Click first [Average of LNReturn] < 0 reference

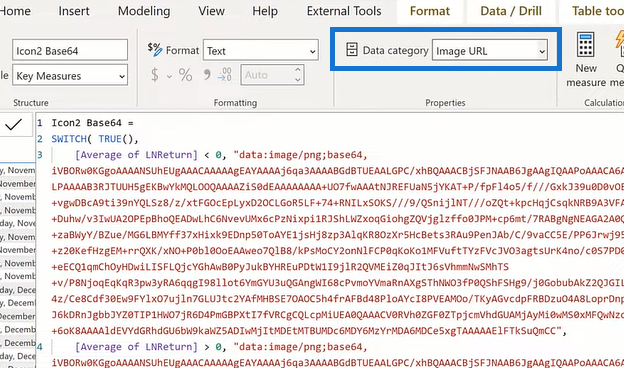149,155
